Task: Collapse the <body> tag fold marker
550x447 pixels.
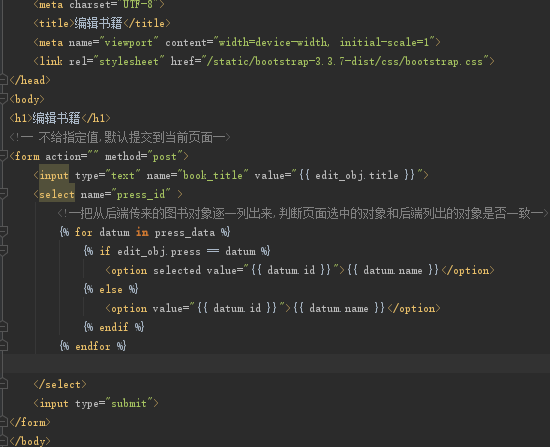Action: pyautogui.click(x=3, y=99)
